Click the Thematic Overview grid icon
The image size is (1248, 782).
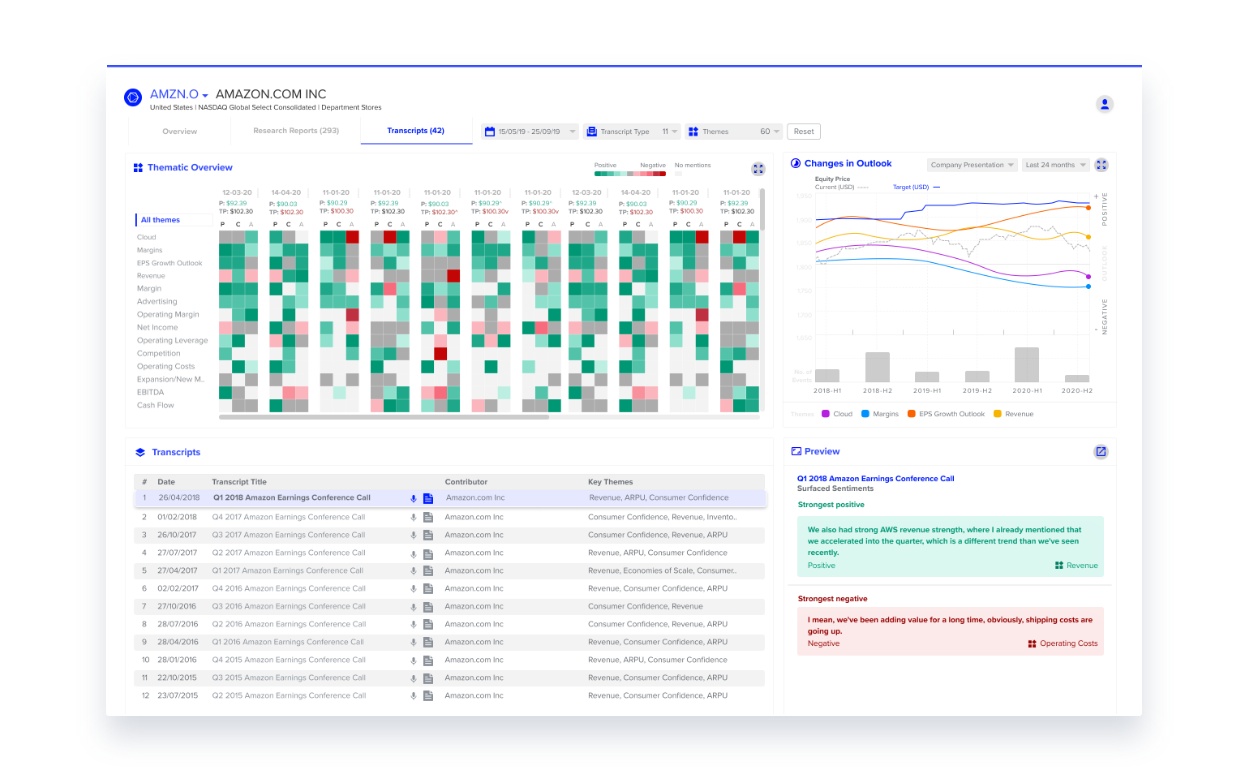pyautogui.click(x=138, y=168)
